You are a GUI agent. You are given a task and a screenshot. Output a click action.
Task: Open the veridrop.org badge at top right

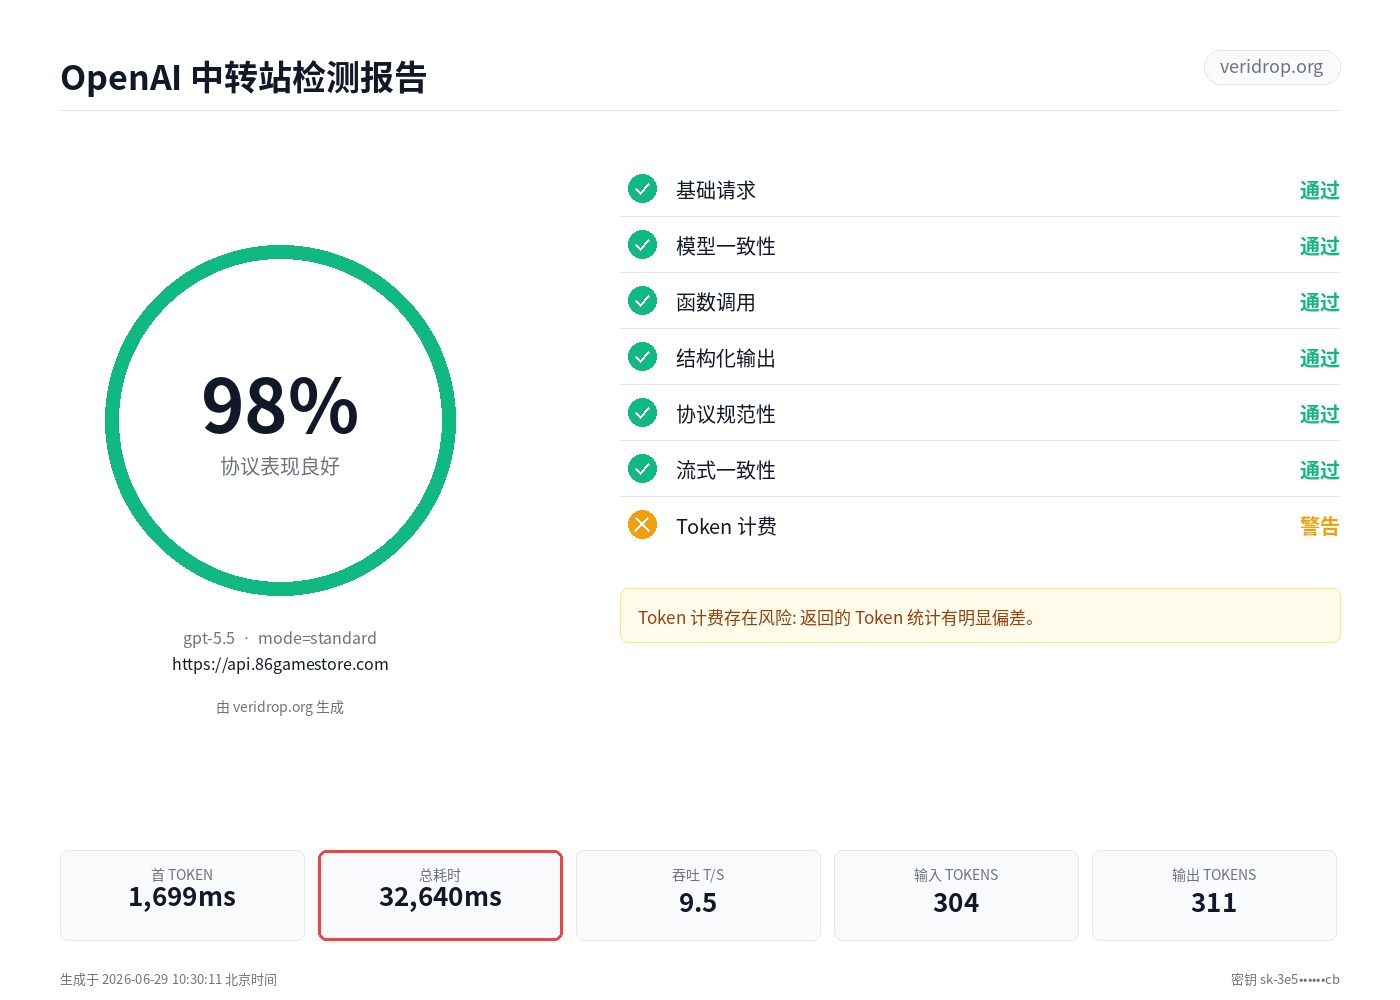click(1272, 67)
